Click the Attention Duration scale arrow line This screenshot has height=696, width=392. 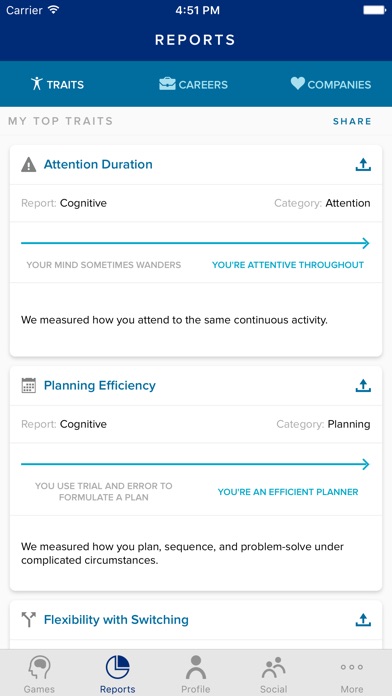coord(195,243)
